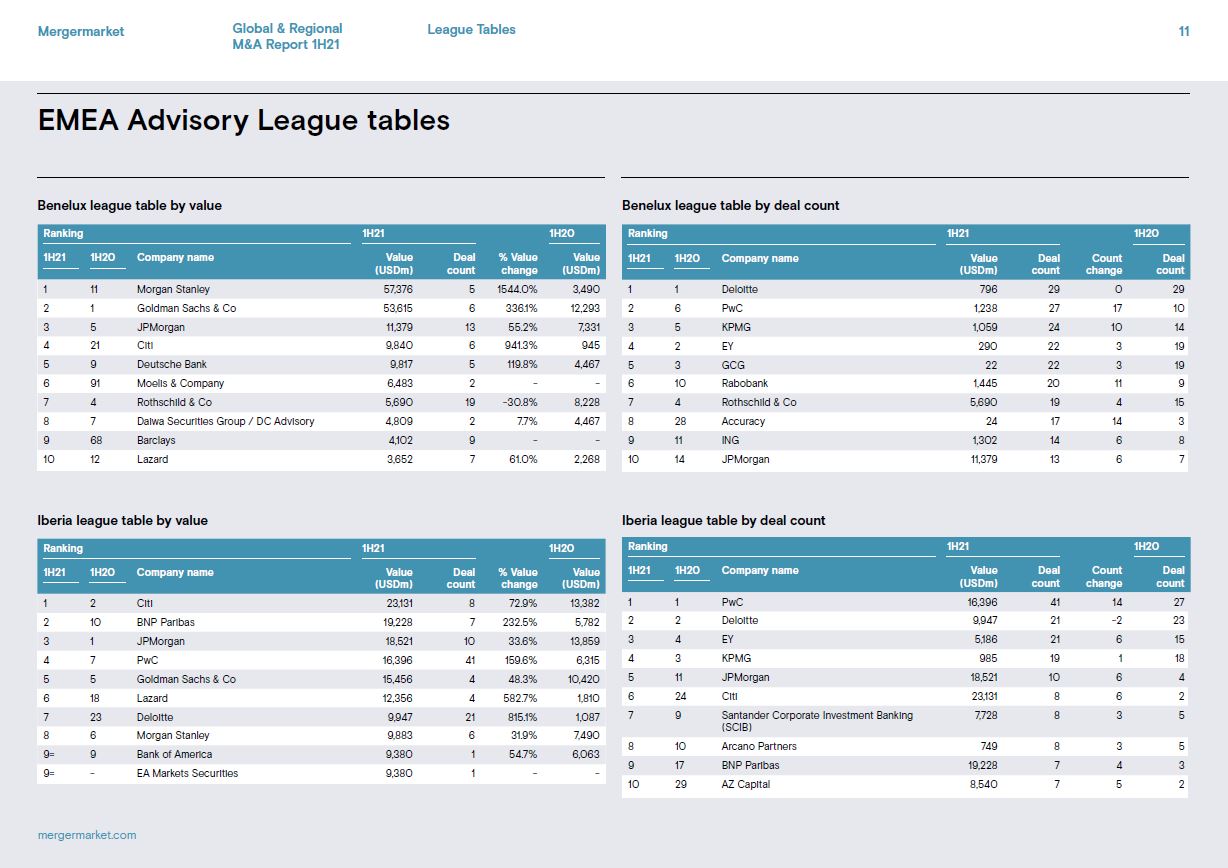Click the 16,396 value for PwC in Iberia deal count table
Screen dimensions: 1228x868
pyautogui.click(x=983, y=602)
